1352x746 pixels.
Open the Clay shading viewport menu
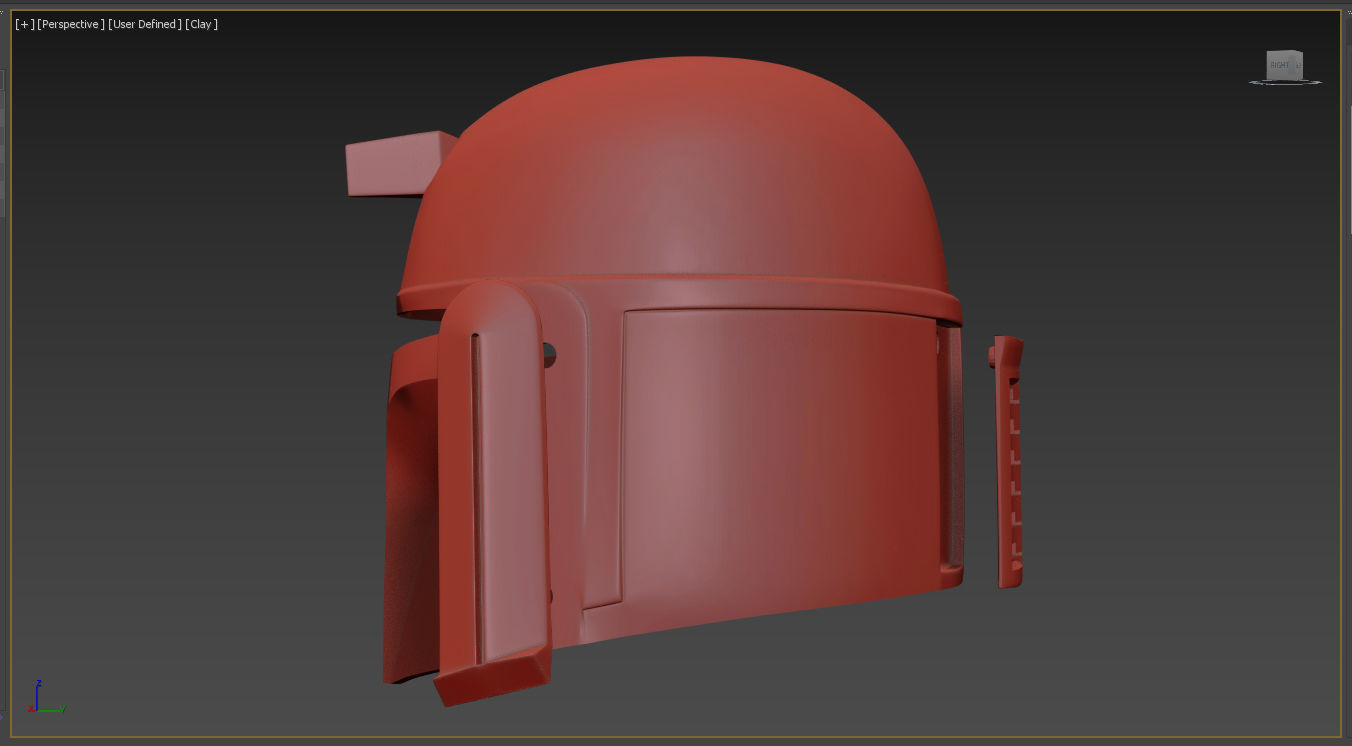[202, 24]
